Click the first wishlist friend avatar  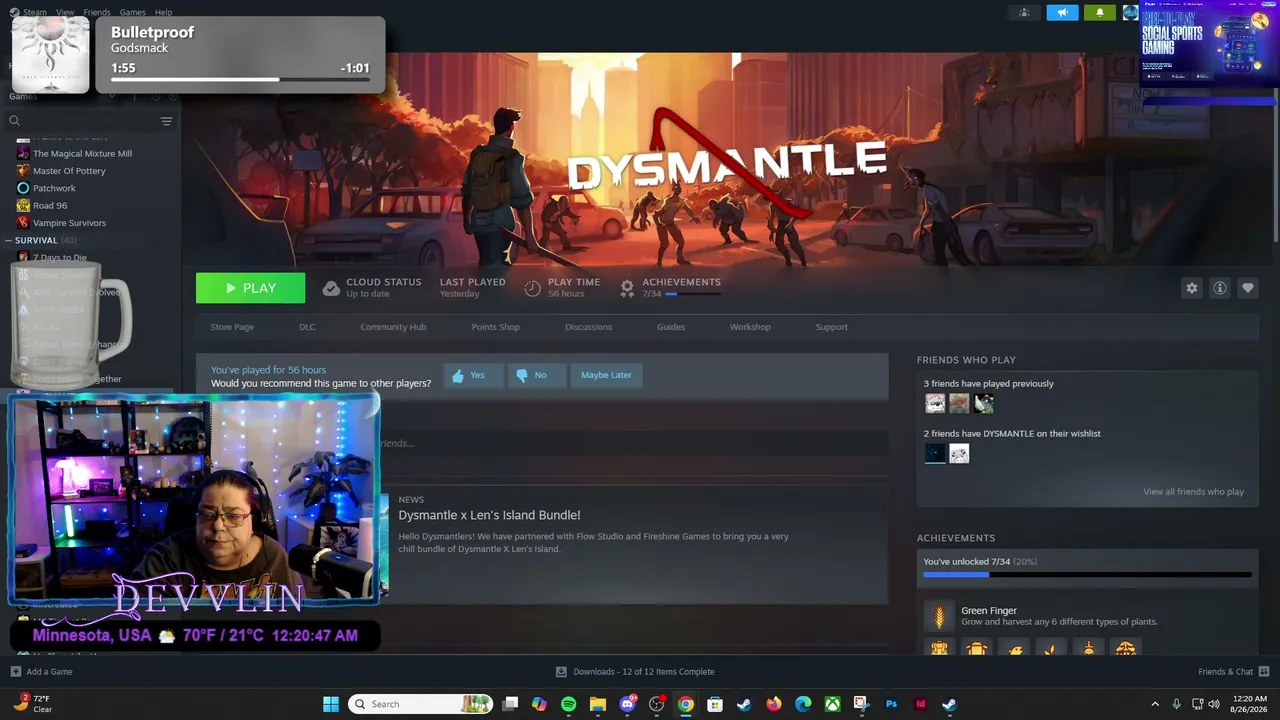click(x=934, y=454)
